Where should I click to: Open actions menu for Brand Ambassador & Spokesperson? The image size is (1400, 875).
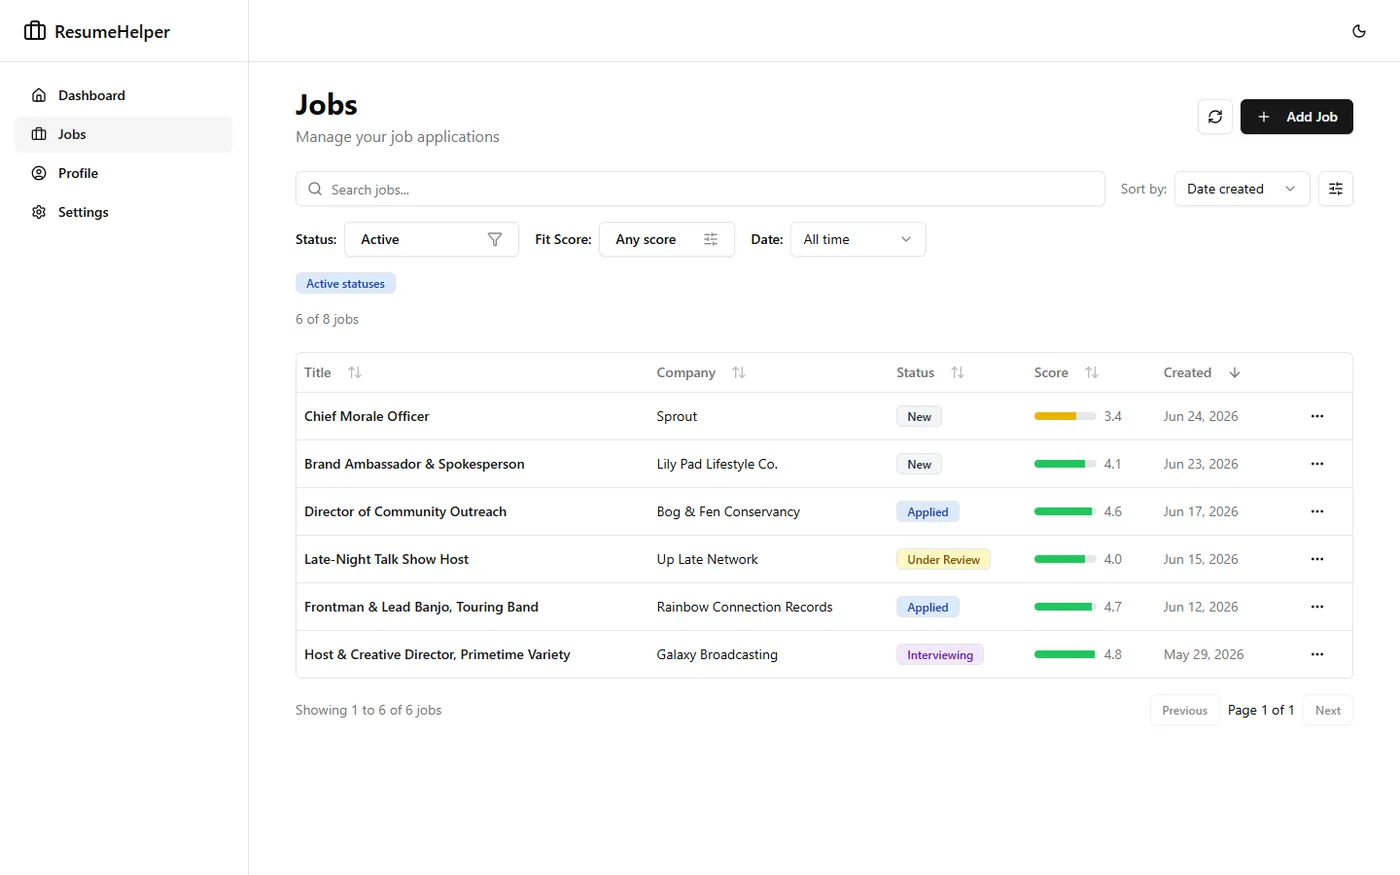point(1317,464)
